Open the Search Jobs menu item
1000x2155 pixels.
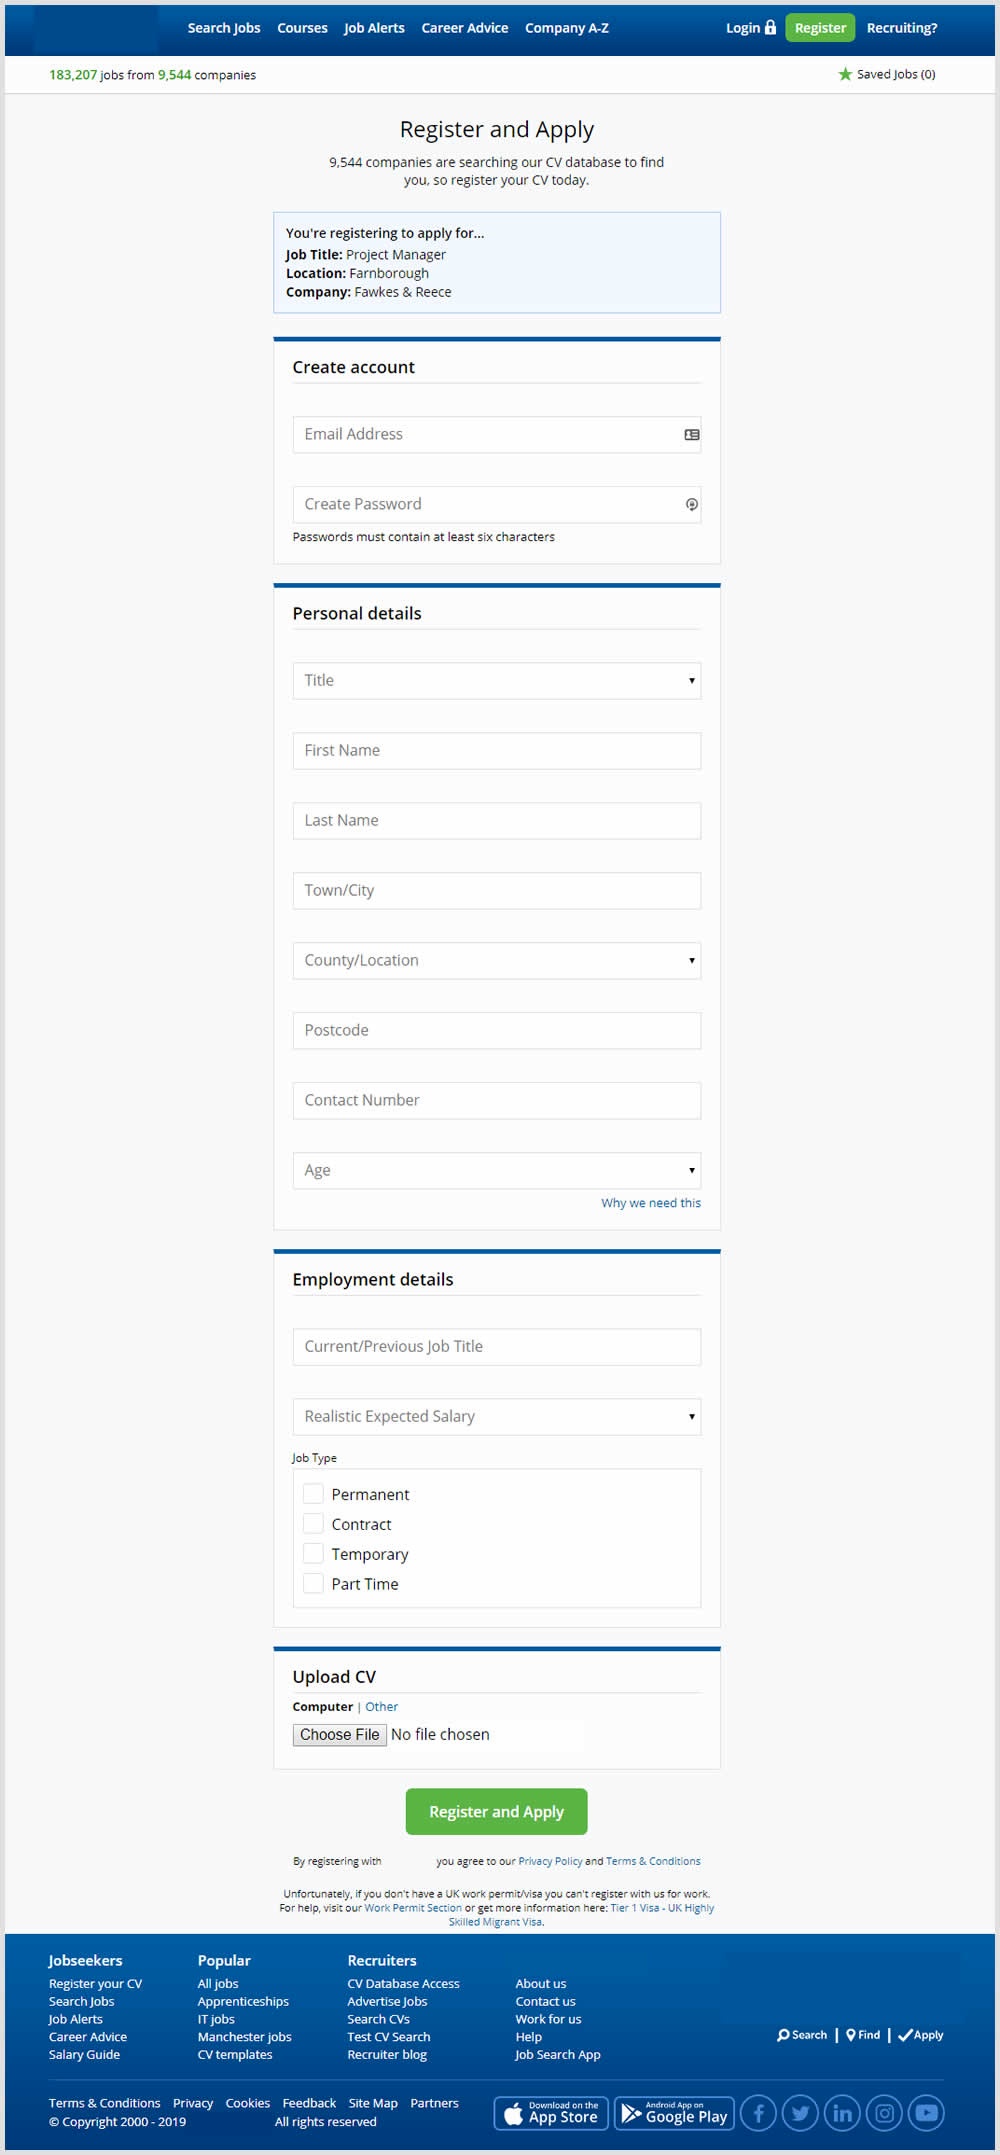[224, 28]
